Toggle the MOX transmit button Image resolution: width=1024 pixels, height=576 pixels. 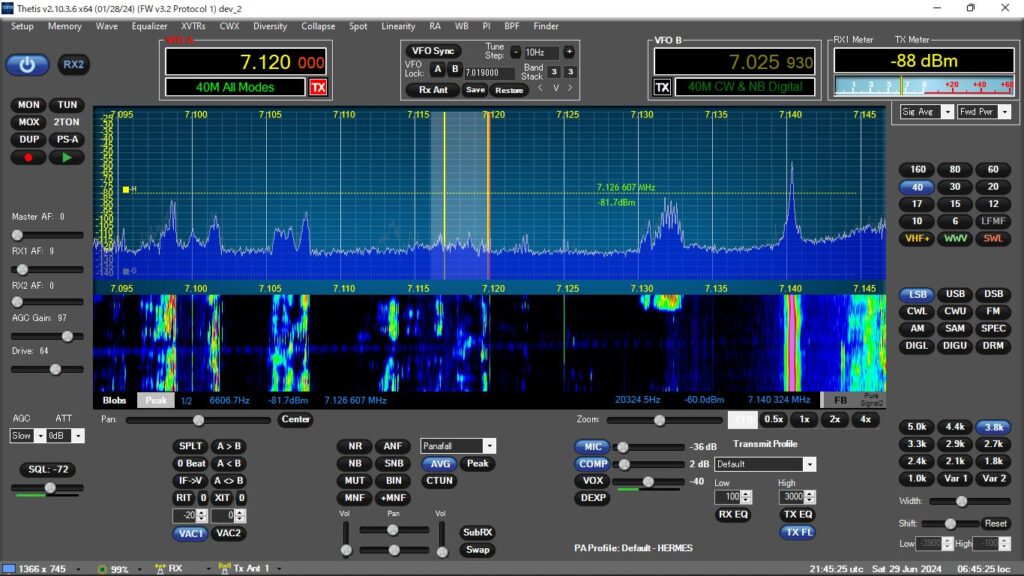(28, 122)
